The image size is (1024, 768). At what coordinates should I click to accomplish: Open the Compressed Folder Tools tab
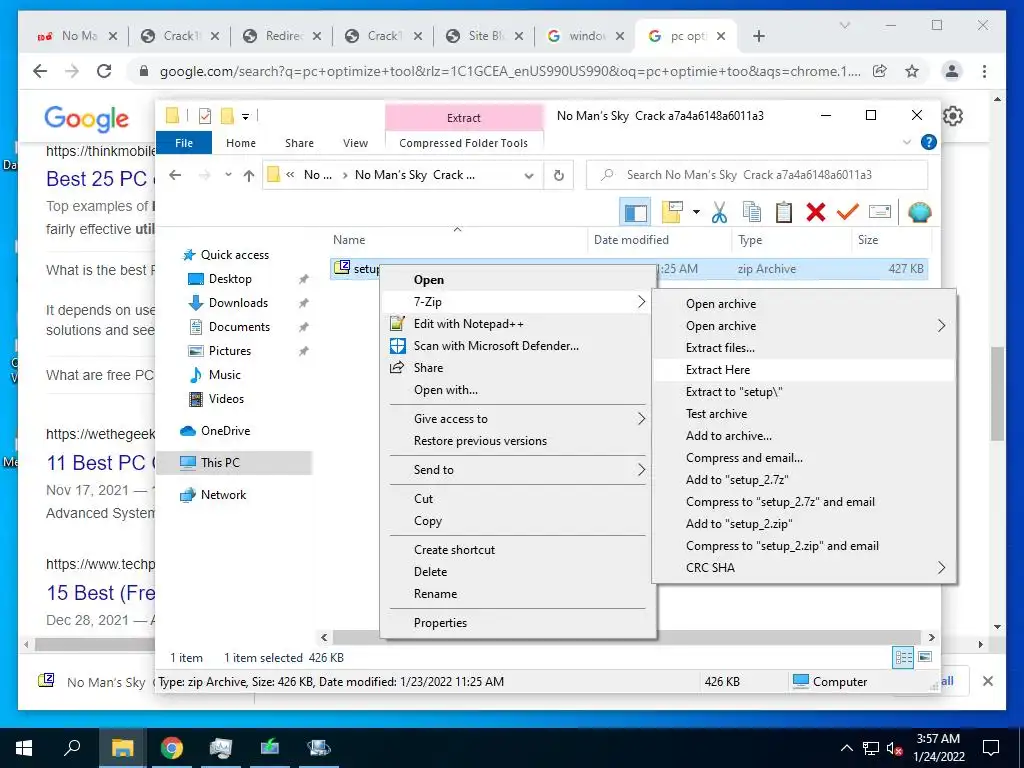pyautogui.click(x=464, y=142)
